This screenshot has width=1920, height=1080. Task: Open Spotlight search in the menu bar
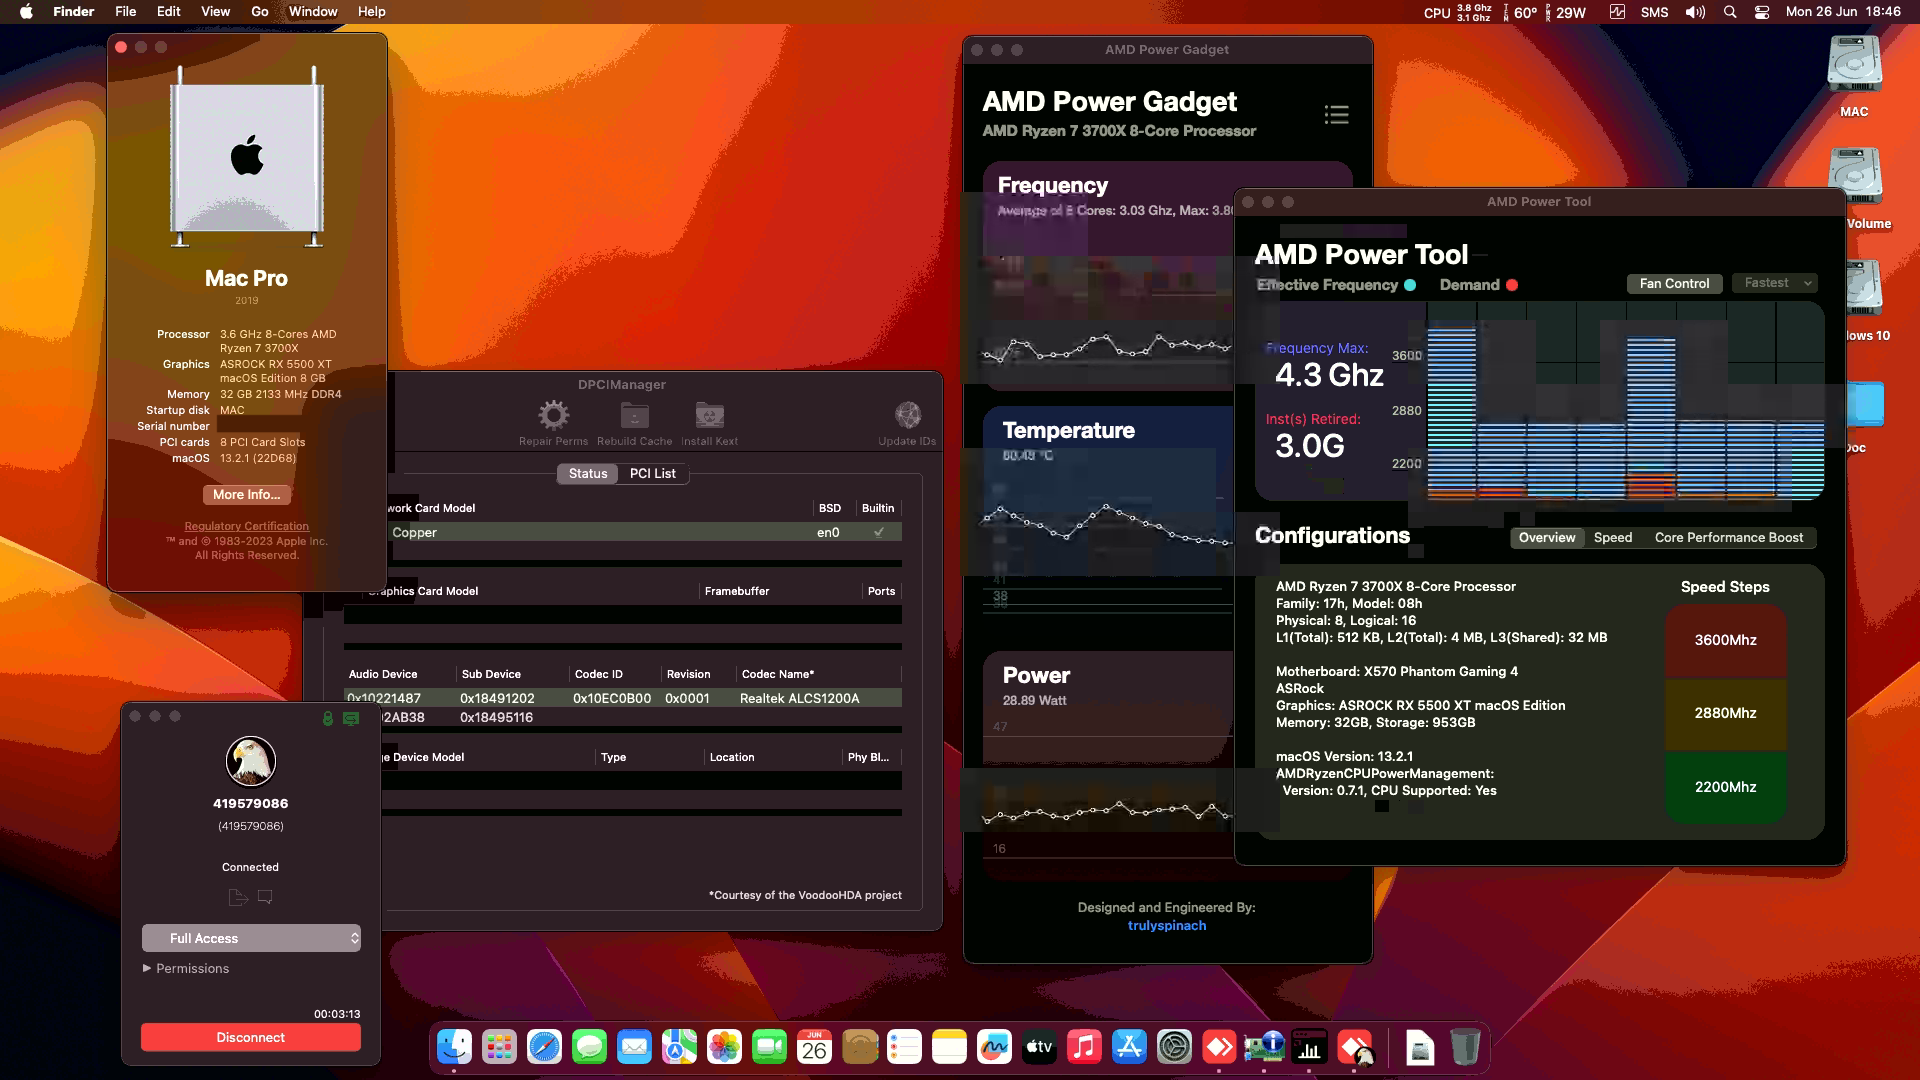point(1730,12)
